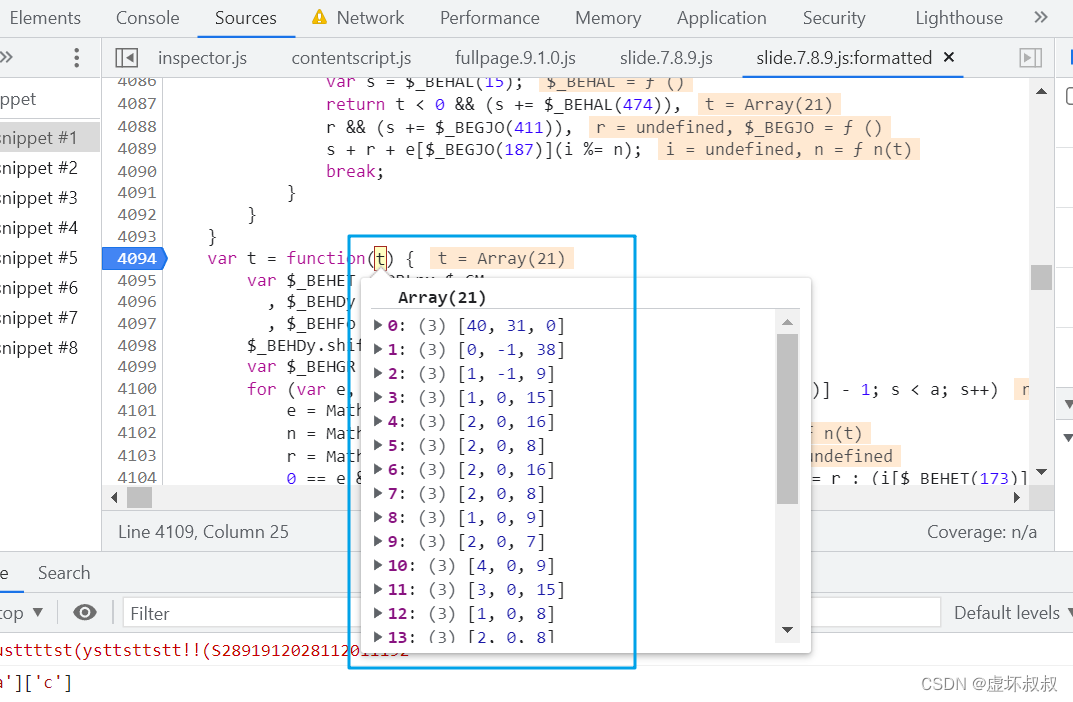Expand array entry 2 in popup

tap(377, 373)
